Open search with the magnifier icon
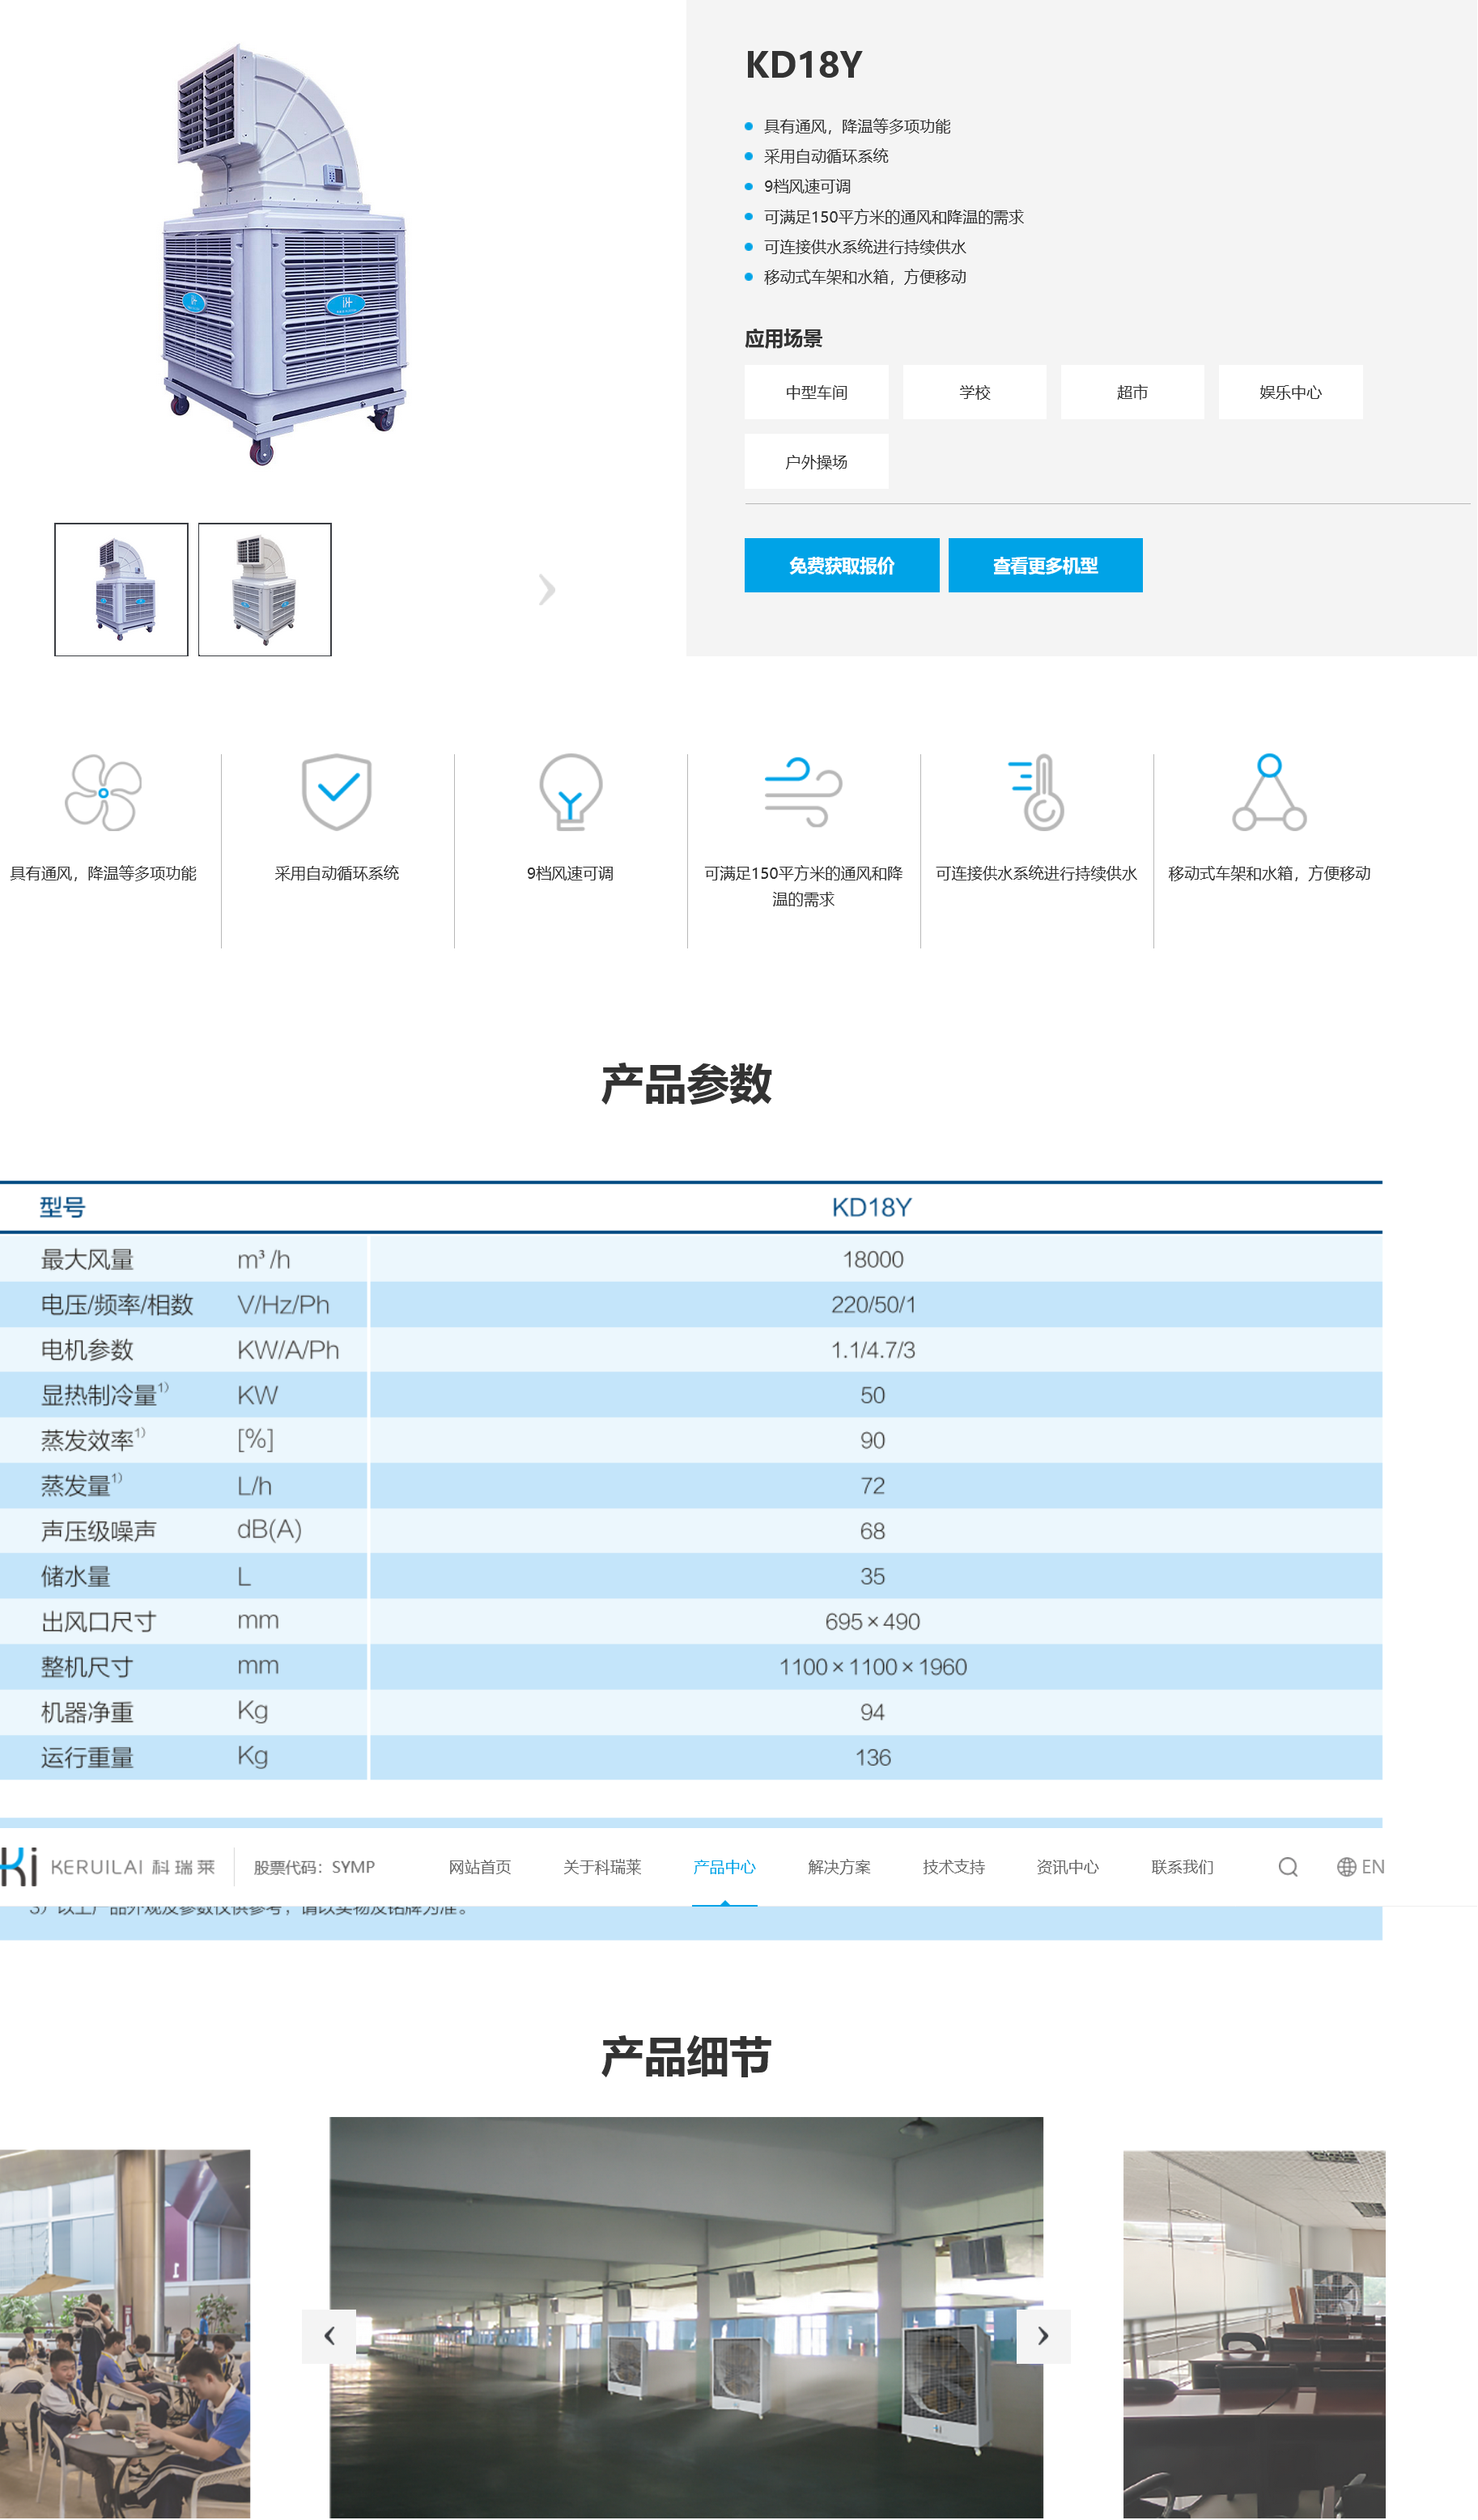This screenshot has height=2520, width=1478. point(1288,1867)
